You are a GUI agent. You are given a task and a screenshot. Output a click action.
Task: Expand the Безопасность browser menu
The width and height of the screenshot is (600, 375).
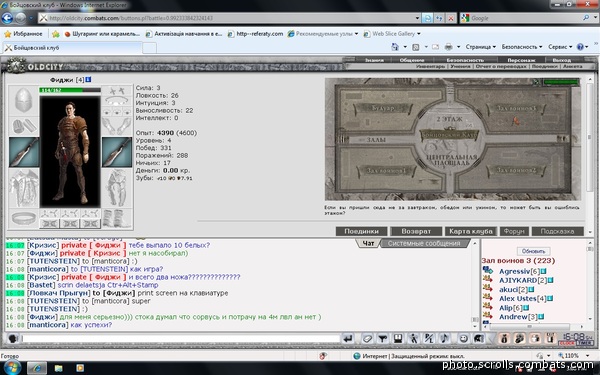tap(522, 47)
